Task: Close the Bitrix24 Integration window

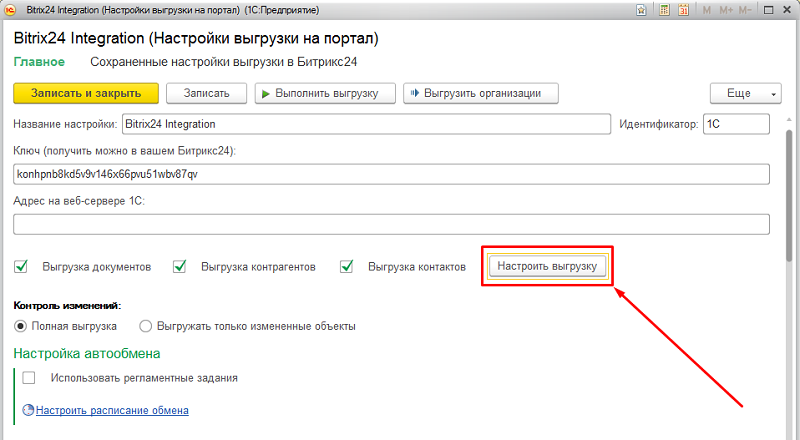Action: [x=787, y=10]
